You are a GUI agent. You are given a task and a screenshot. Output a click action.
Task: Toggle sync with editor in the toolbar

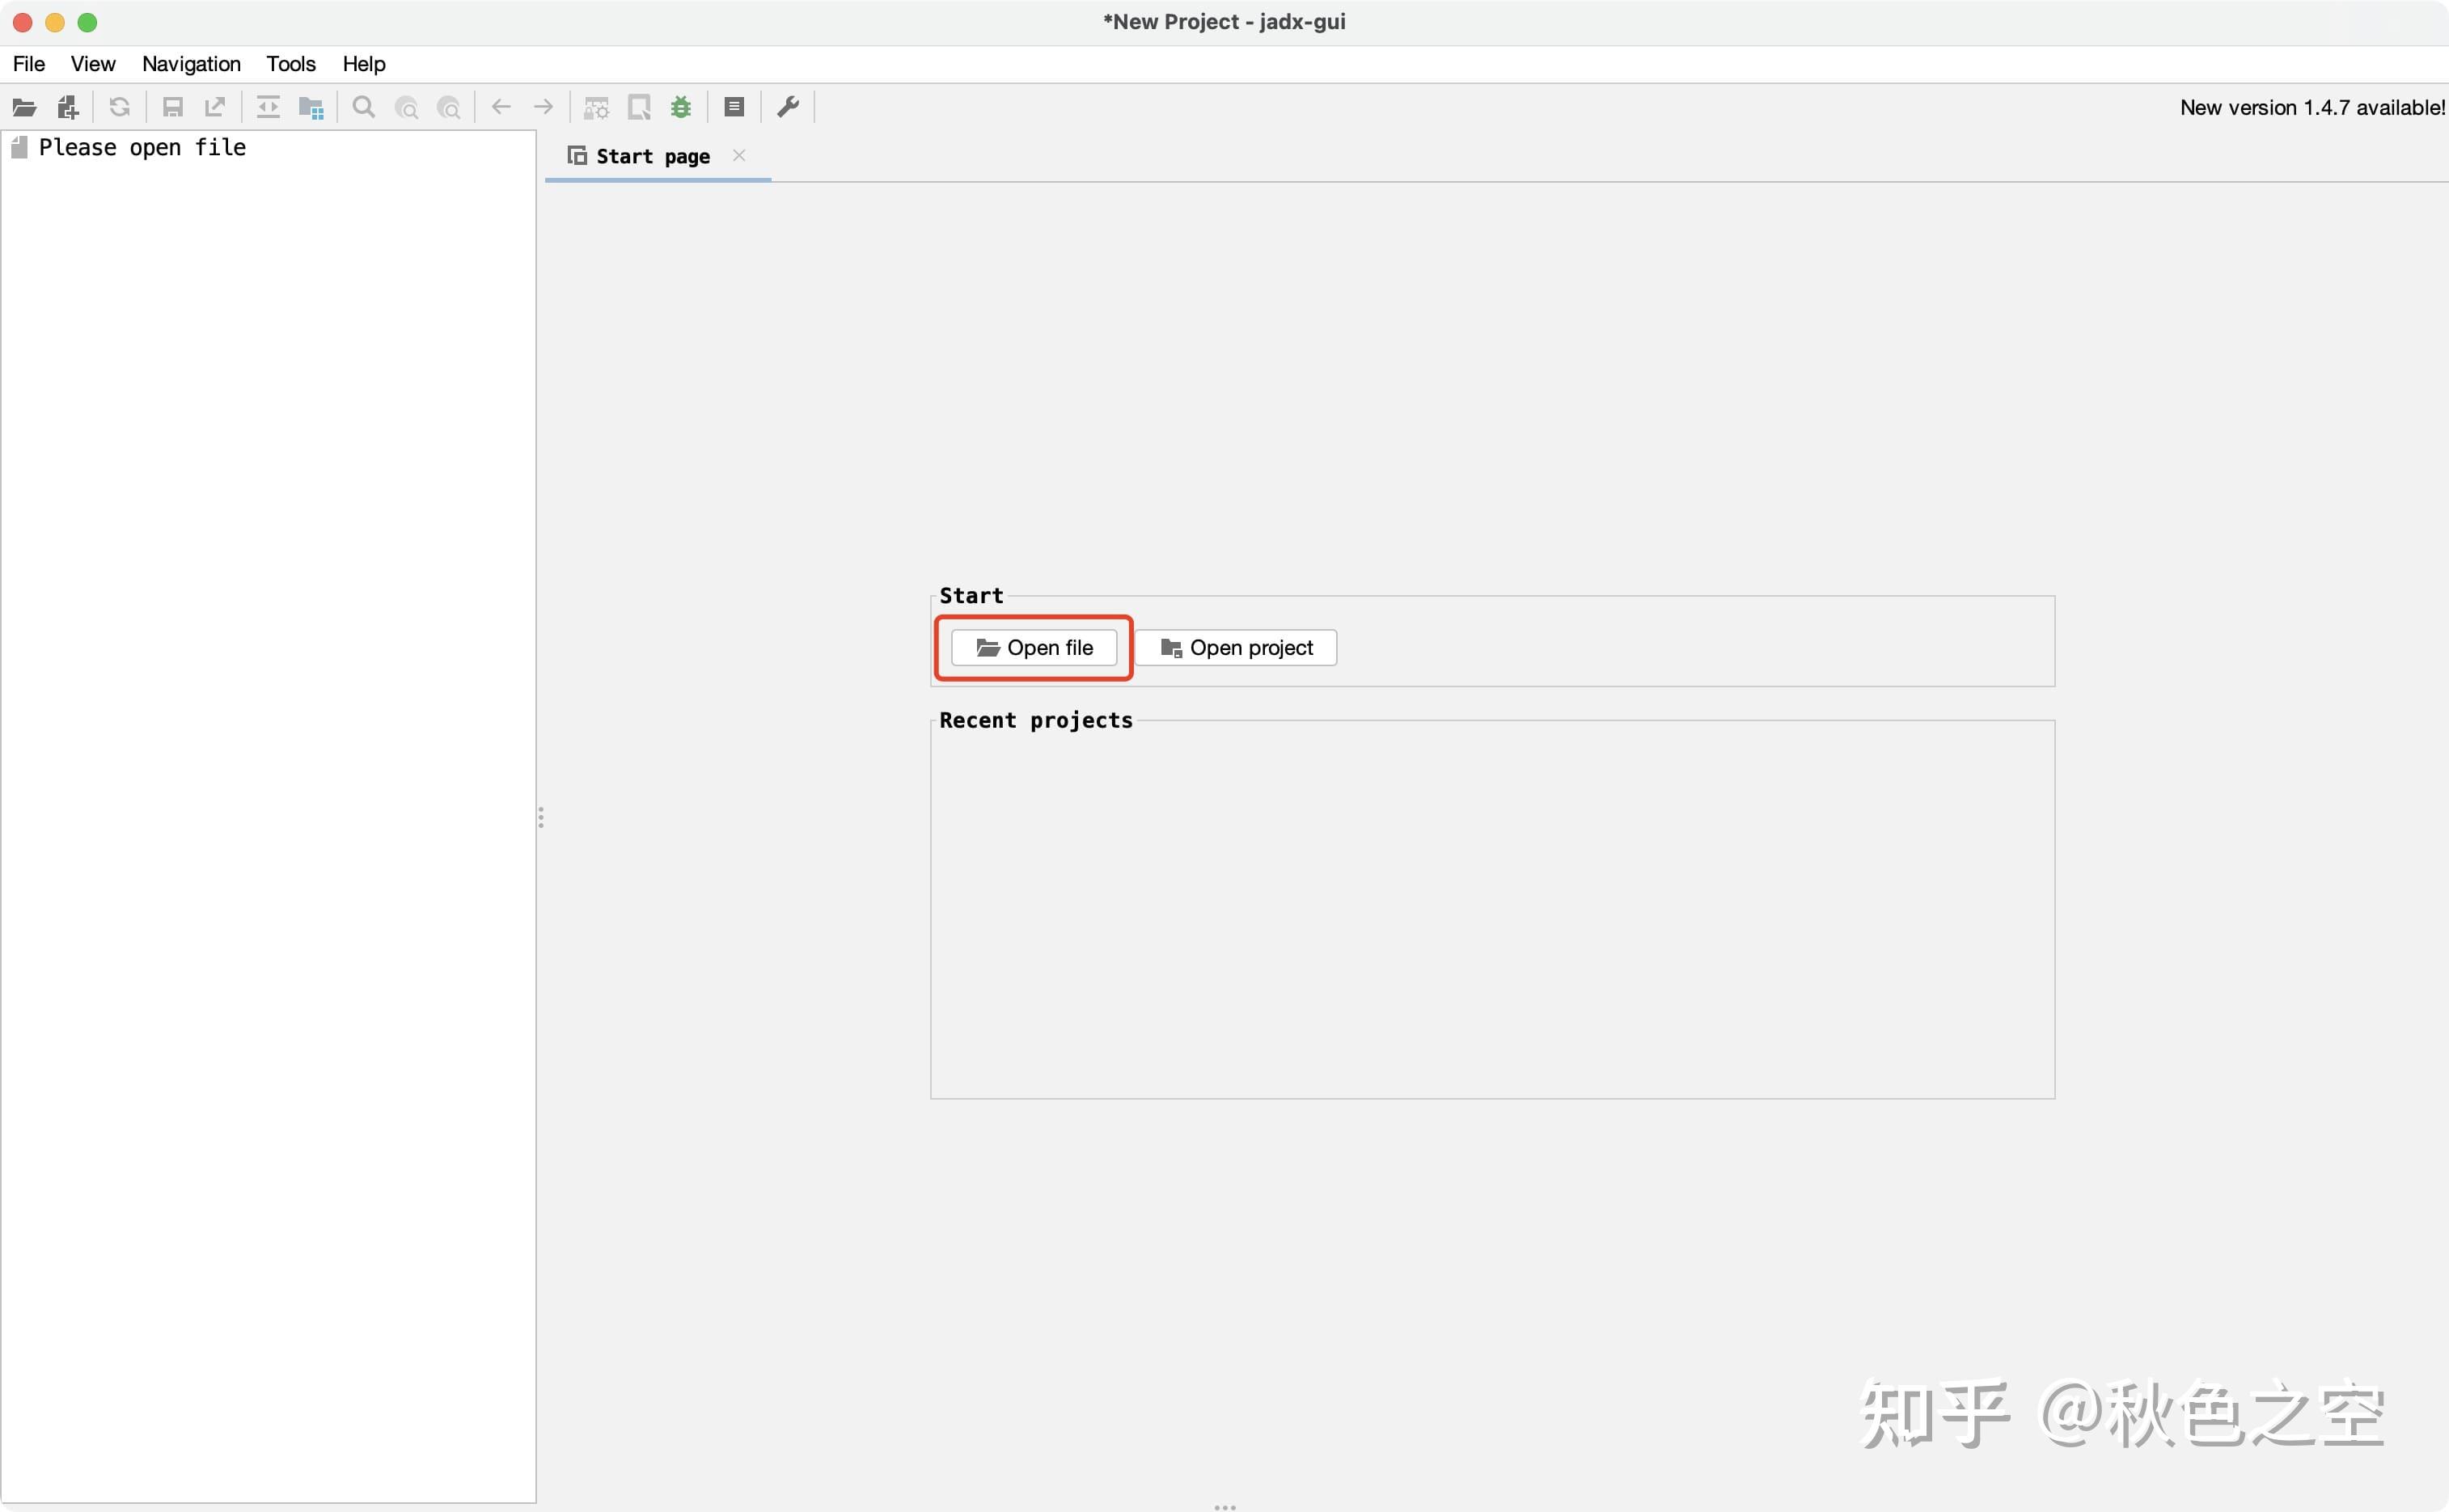pos(267,107)
